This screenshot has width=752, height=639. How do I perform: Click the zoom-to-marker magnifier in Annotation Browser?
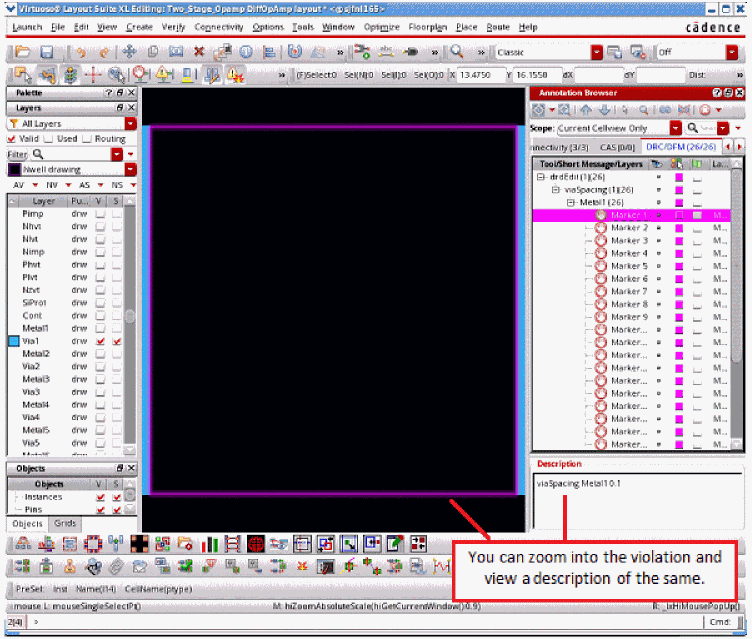[x=644, y=110]
